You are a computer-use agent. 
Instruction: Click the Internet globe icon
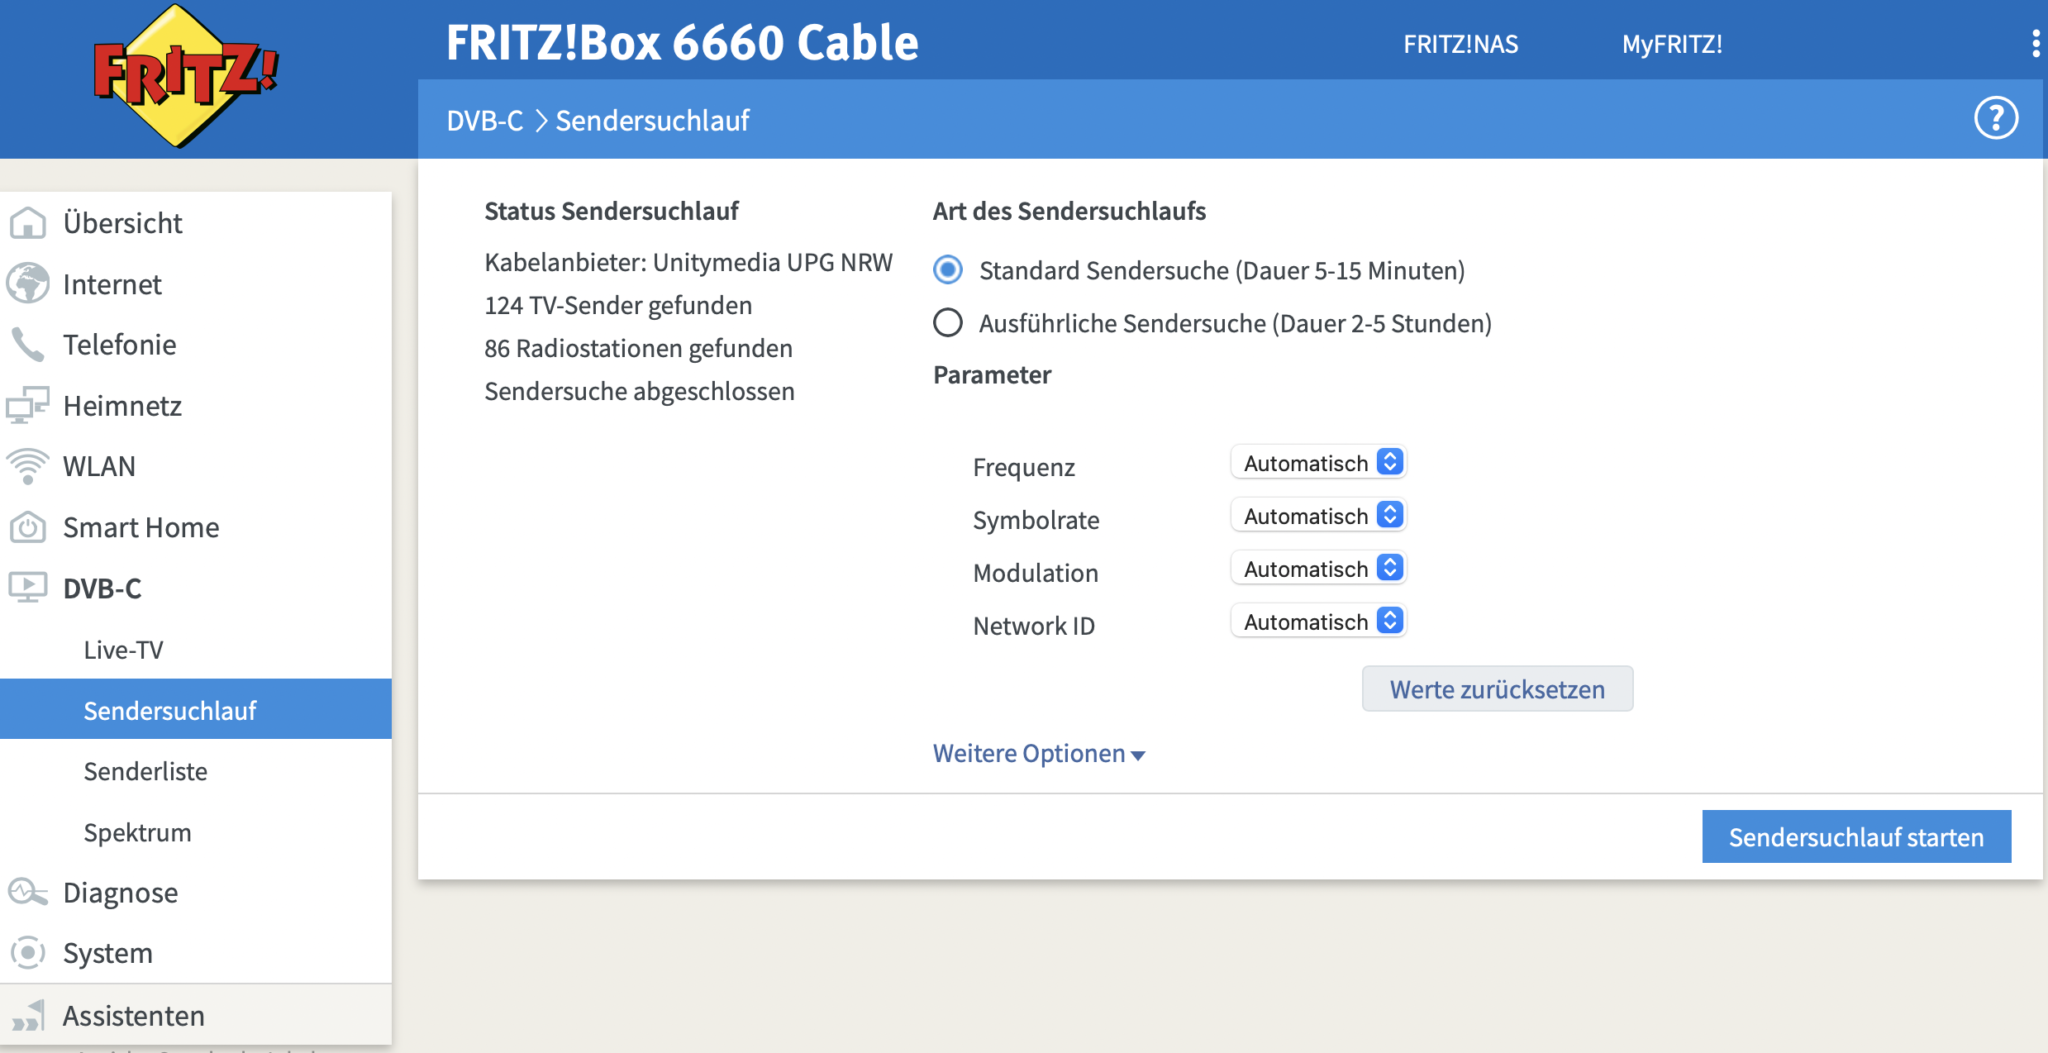pos(28,284)
